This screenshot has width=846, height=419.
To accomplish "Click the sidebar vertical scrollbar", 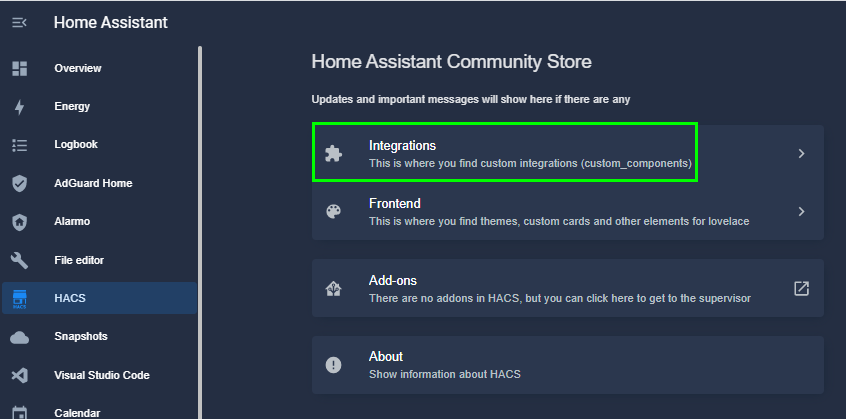I will click(x=200, y=232).
